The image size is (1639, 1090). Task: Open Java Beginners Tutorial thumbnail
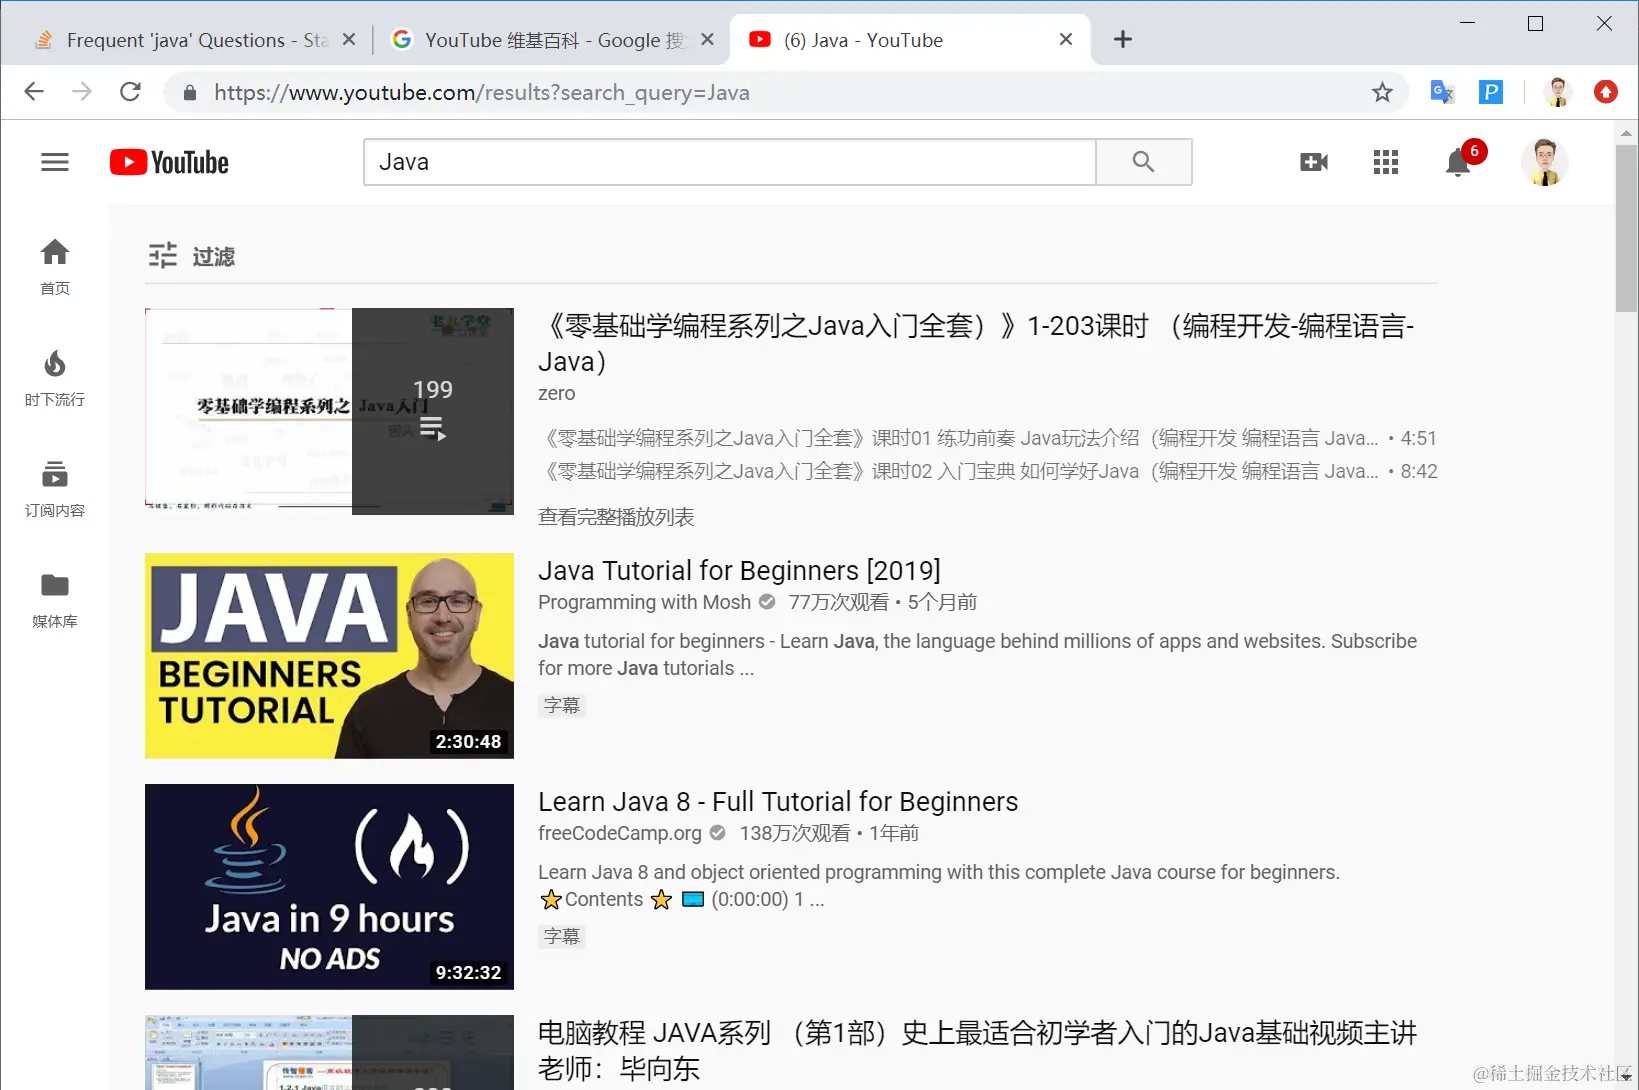click(x=329, y=656)
